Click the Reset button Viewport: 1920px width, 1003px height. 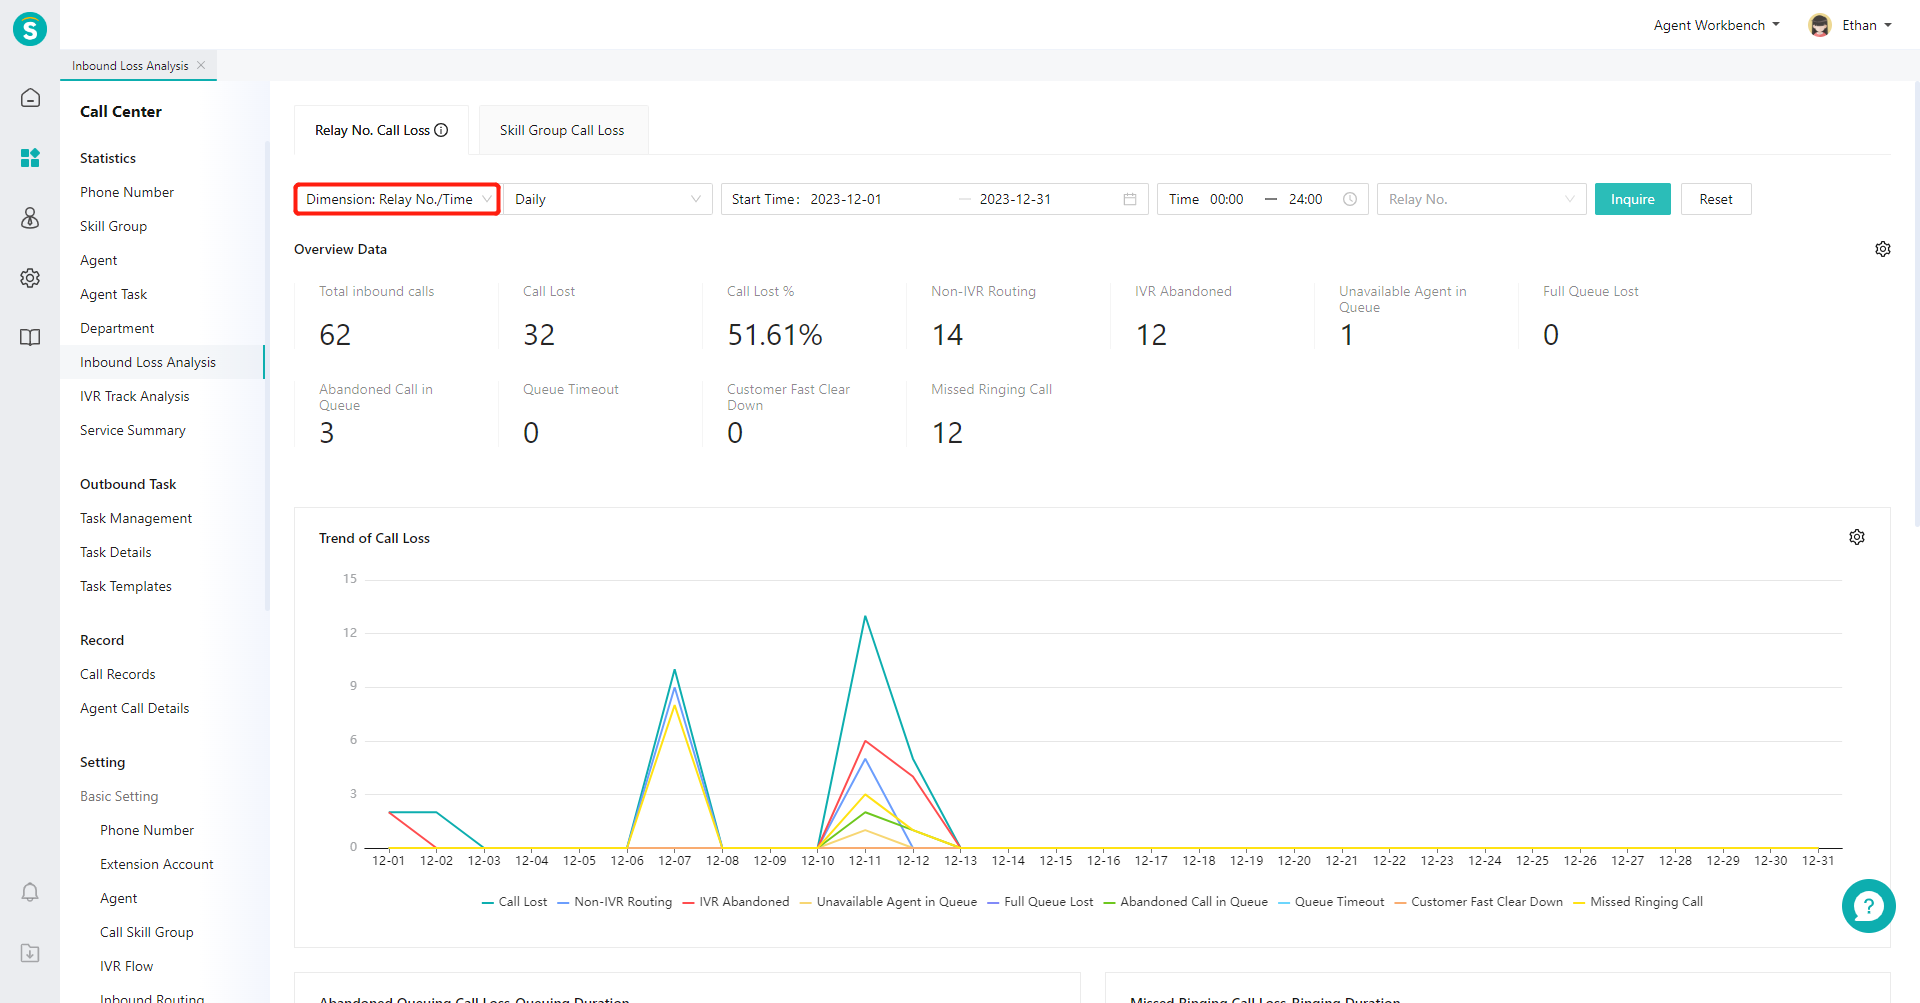(x=1716, y=199)
